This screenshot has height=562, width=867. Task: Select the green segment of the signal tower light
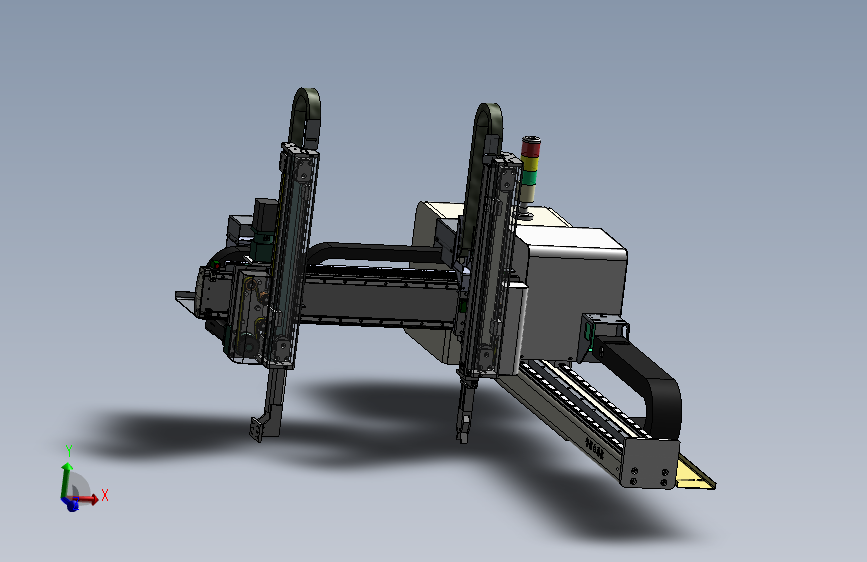pos(529,178)
